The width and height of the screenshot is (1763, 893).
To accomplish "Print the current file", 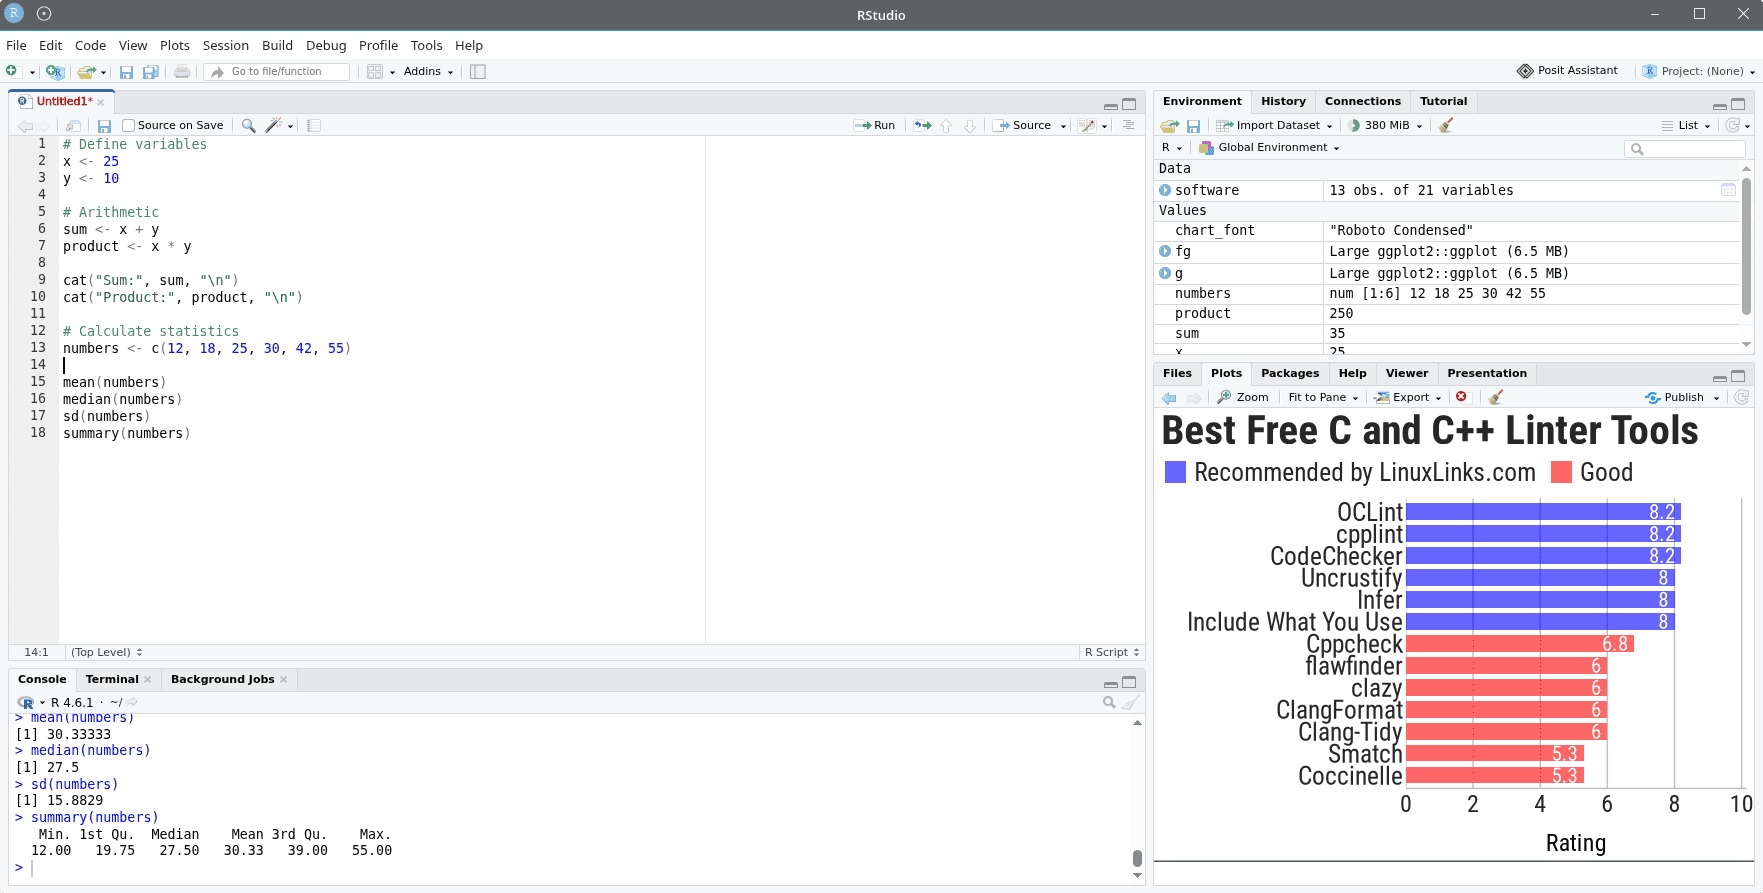I will (x=182, y=71).
